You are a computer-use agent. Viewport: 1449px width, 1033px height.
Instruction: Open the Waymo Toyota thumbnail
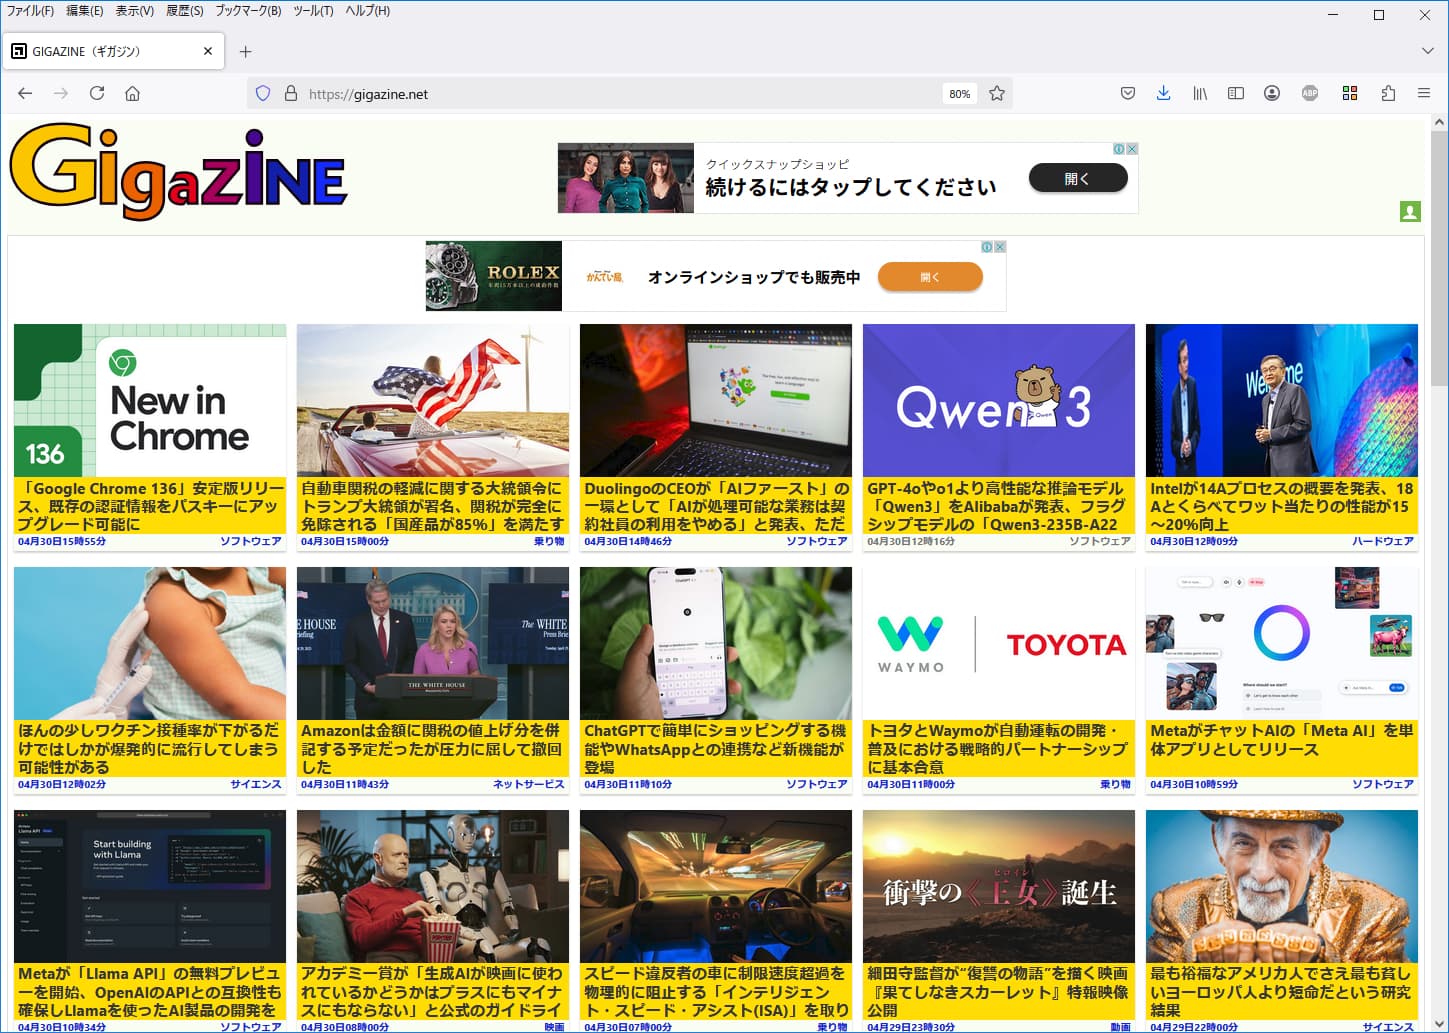click(x=999, y=643)
